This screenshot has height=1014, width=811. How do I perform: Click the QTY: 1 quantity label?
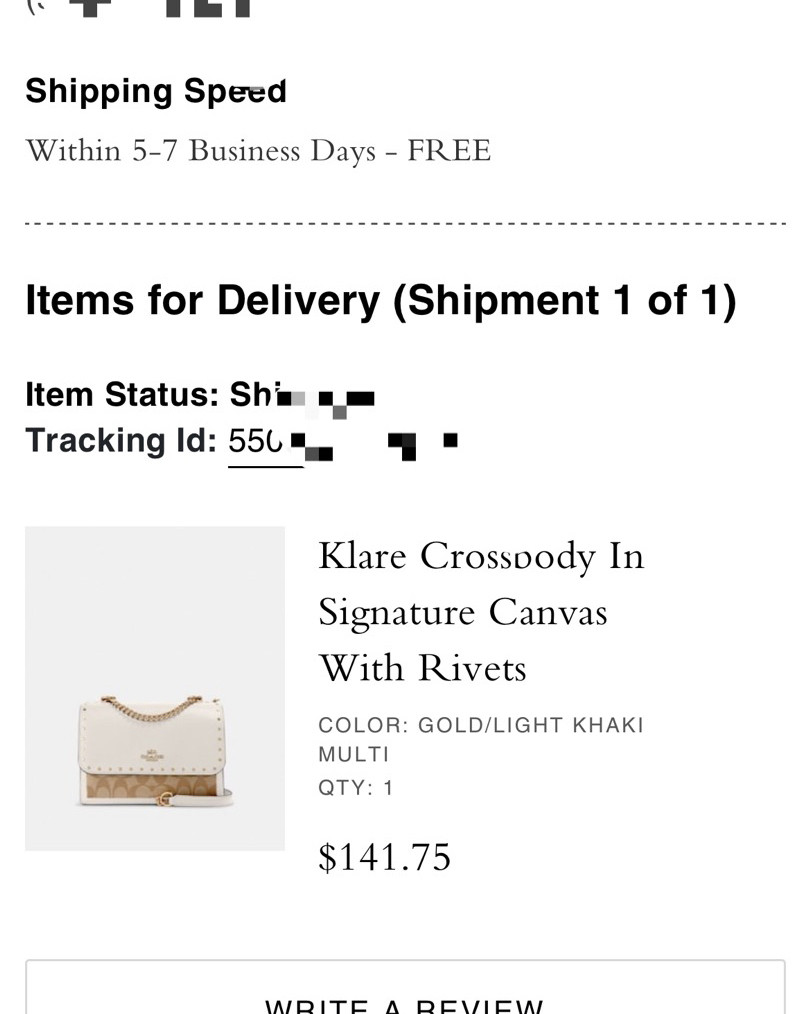click(356, 788)
